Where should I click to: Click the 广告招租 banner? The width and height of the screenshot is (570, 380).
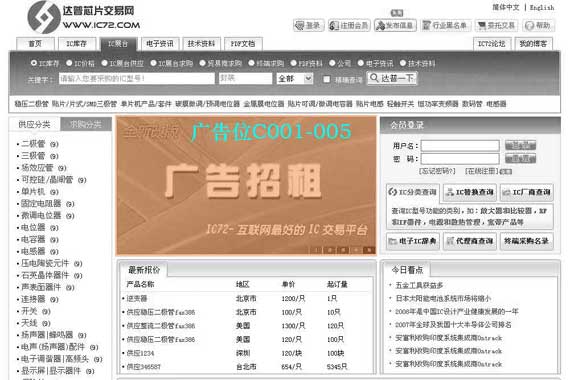246,186
